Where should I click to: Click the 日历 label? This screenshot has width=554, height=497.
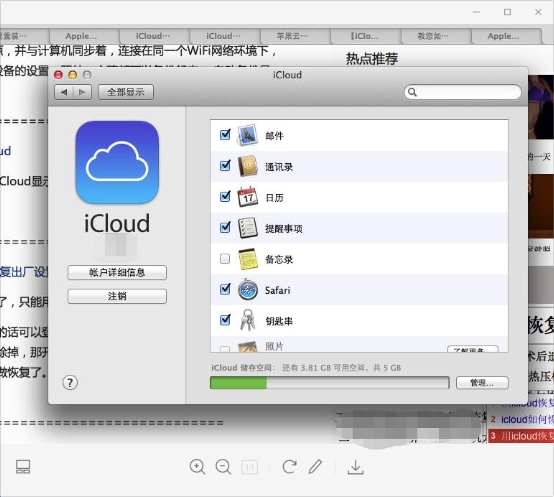[274, 198]
